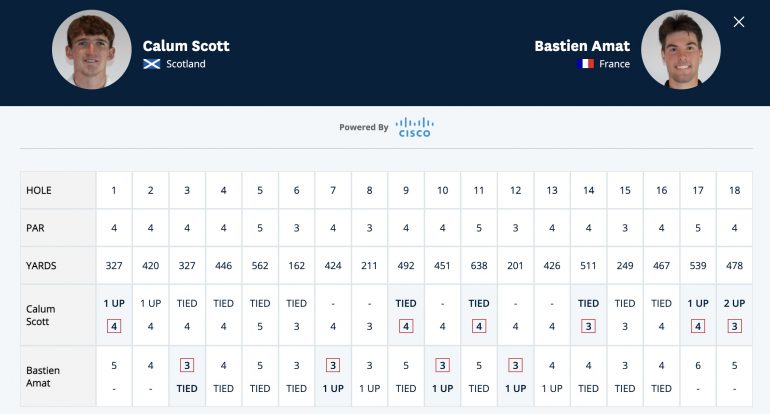The image size is (770, 414).
Task: Click the 638 yards cell for hole 11
Action: click(479, 266)
